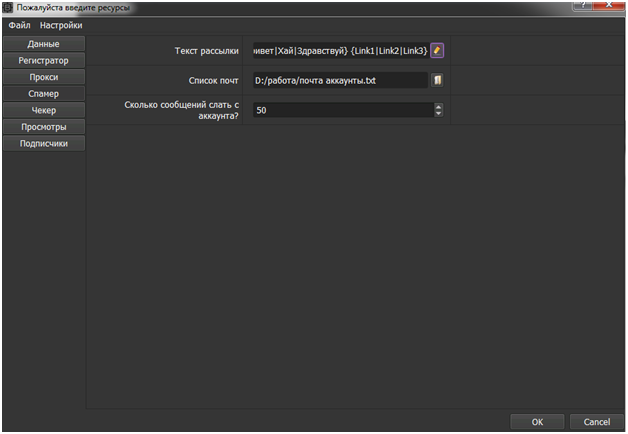Image resolution: width=628 pixels, height=434 pixels.
Task: Open the Файл menu
Action: pos(19,24)
